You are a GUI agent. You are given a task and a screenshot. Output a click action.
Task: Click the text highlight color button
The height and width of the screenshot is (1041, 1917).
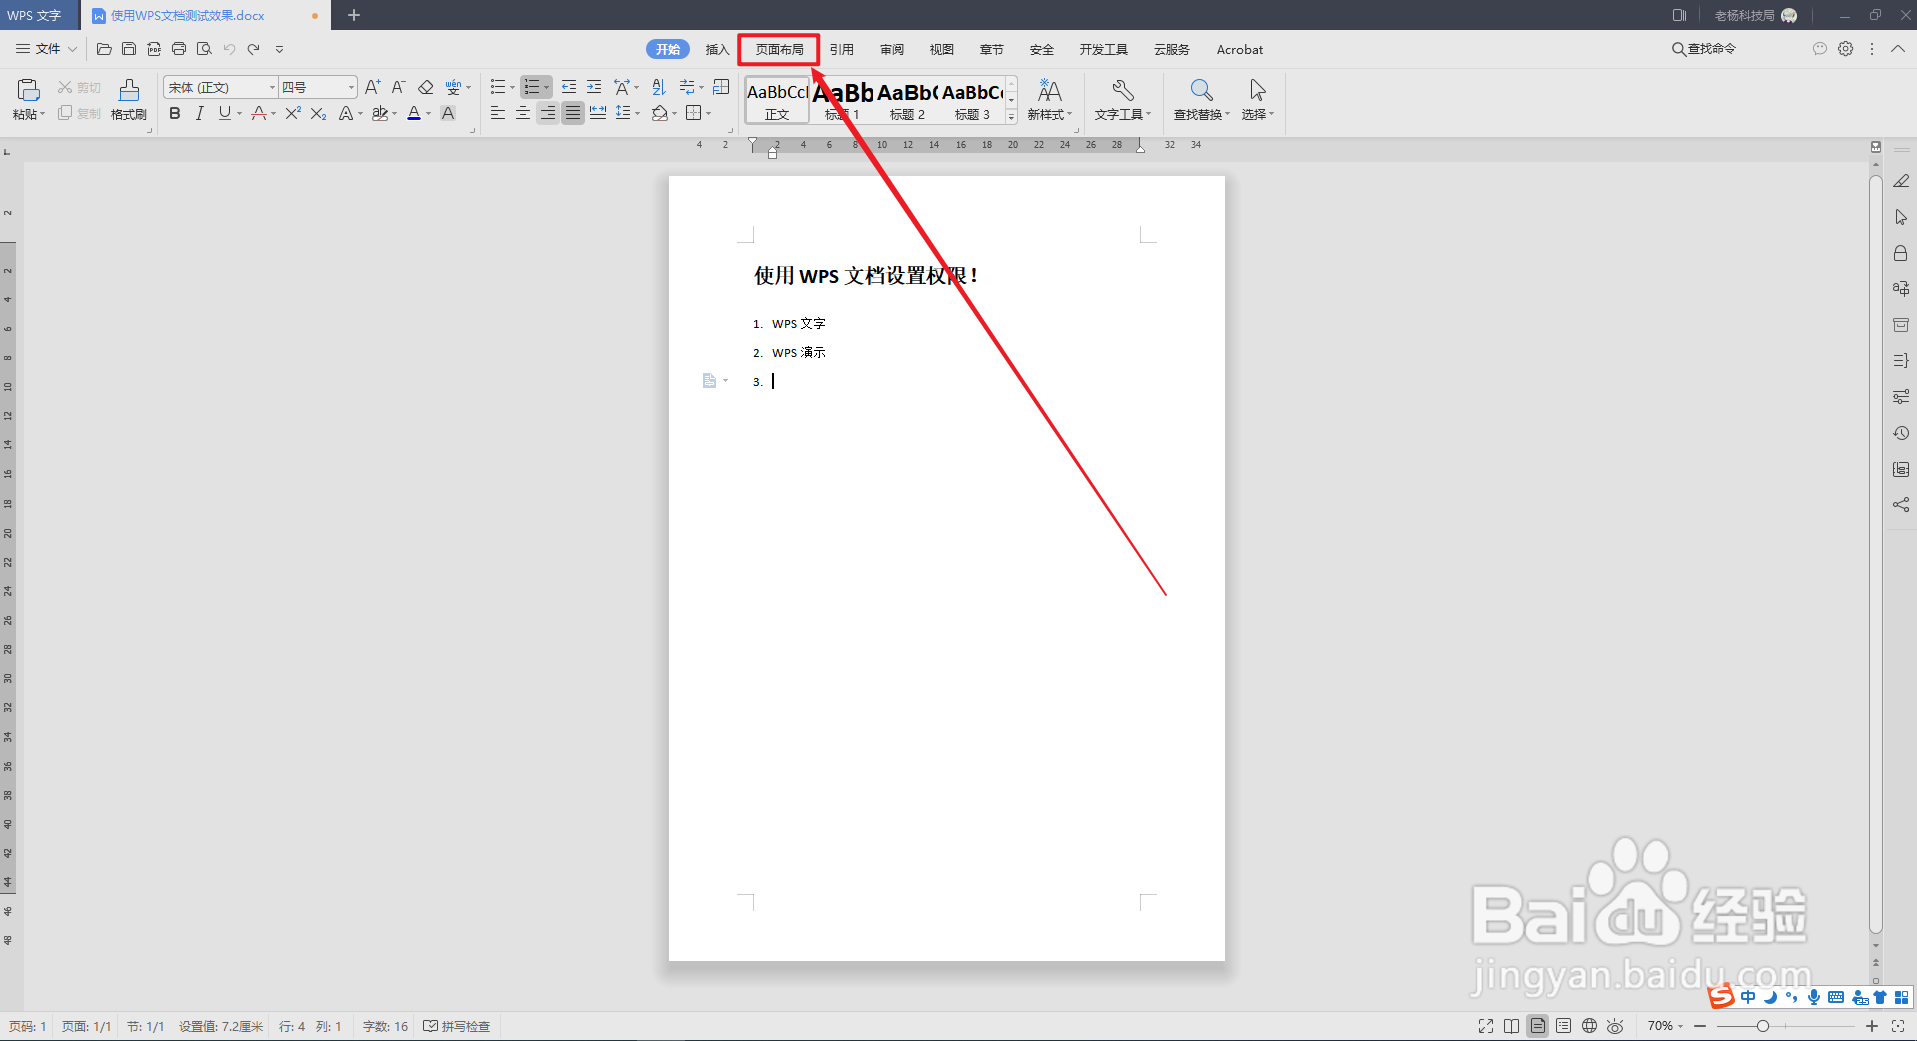pos(379,114)
